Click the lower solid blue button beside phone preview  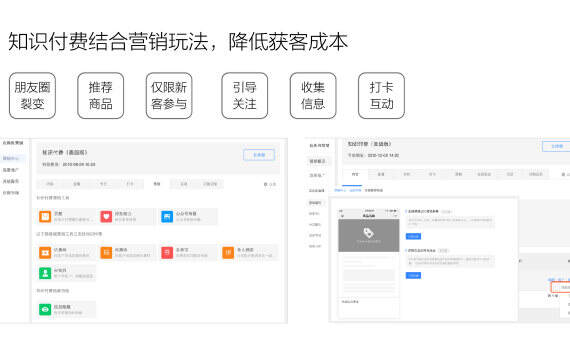coord(413,275)
